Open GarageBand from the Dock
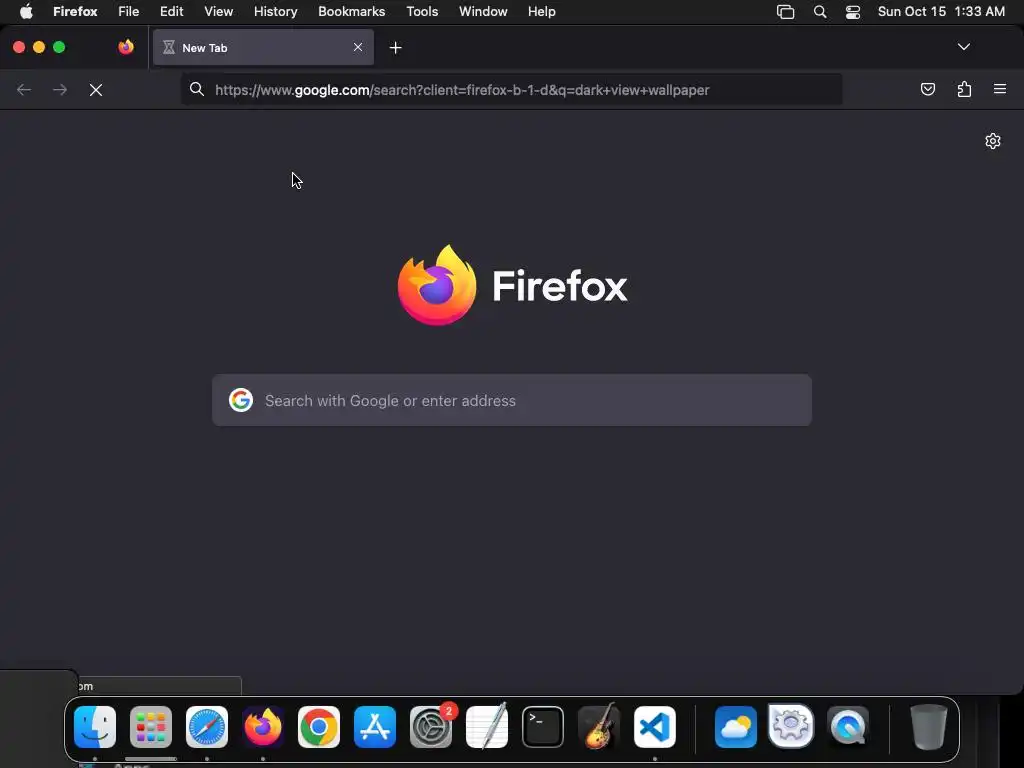 (x=599, y=726)
